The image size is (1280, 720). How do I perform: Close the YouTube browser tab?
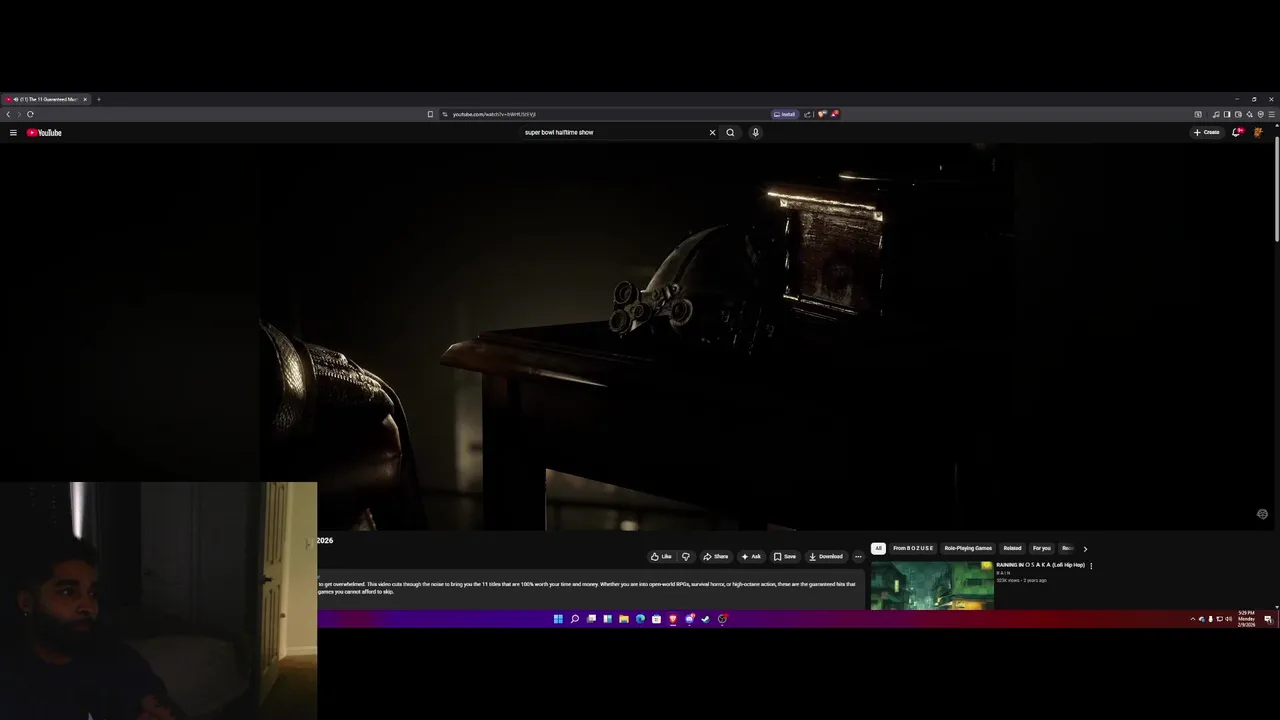point(85,99)
